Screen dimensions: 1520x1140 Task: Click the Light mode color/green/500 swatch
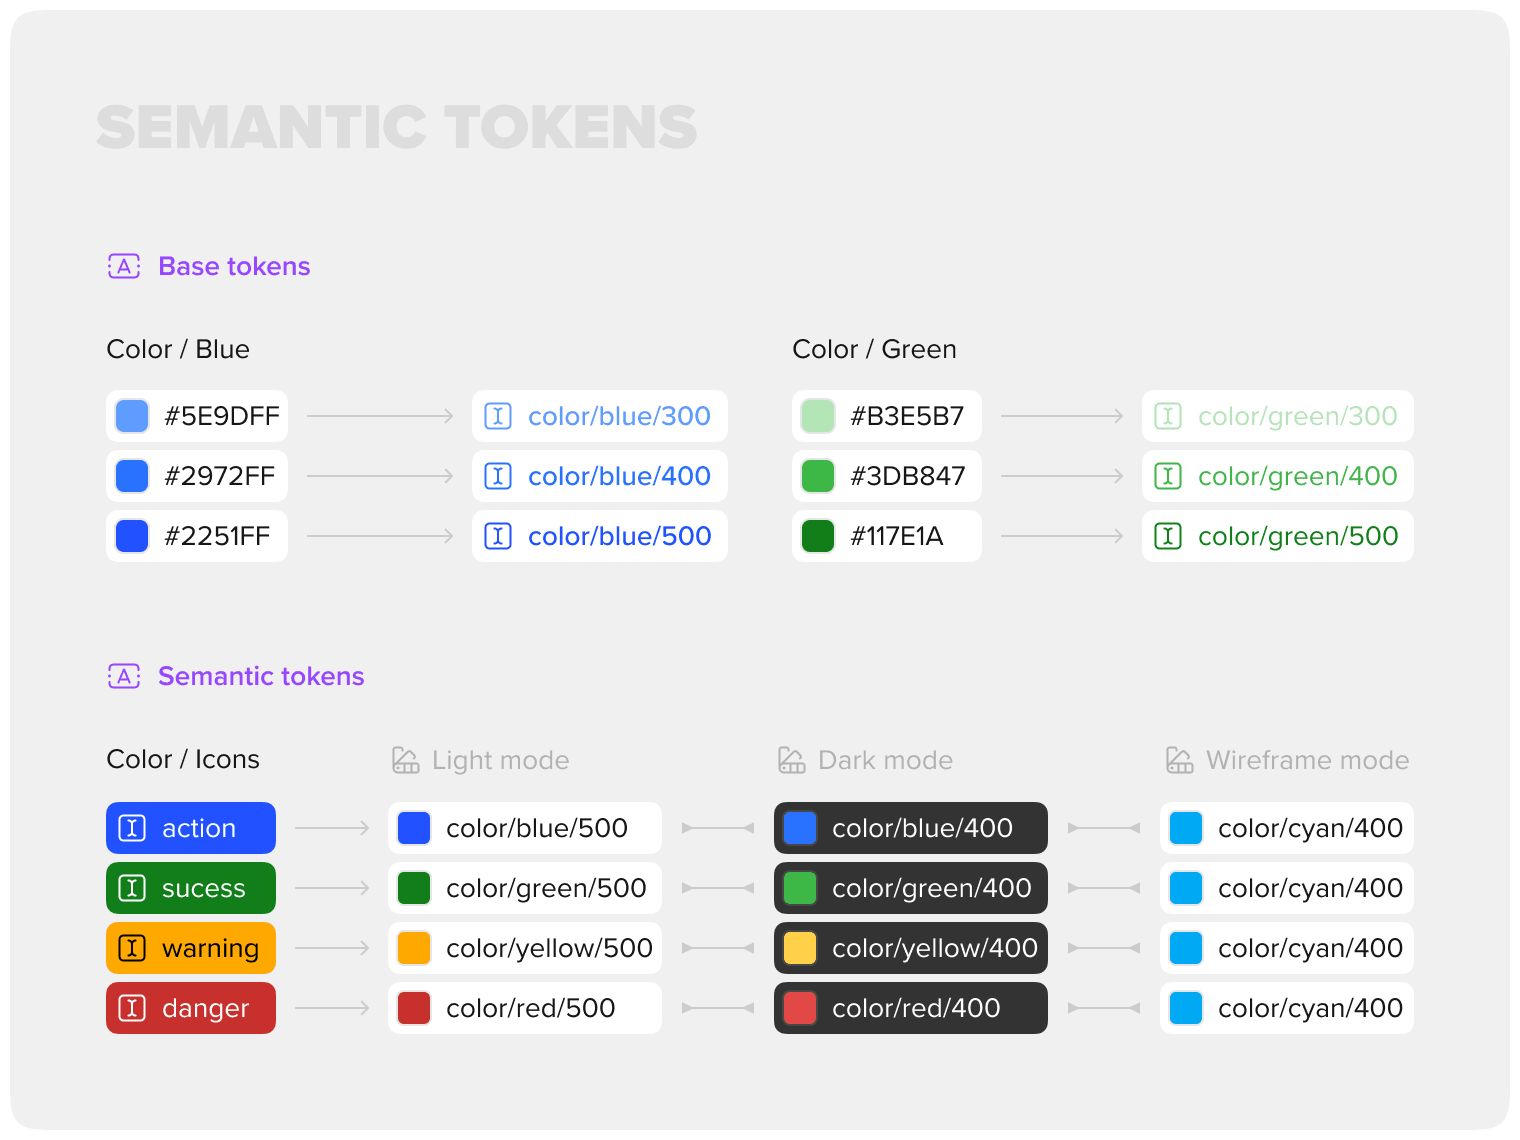pos(414,888)
